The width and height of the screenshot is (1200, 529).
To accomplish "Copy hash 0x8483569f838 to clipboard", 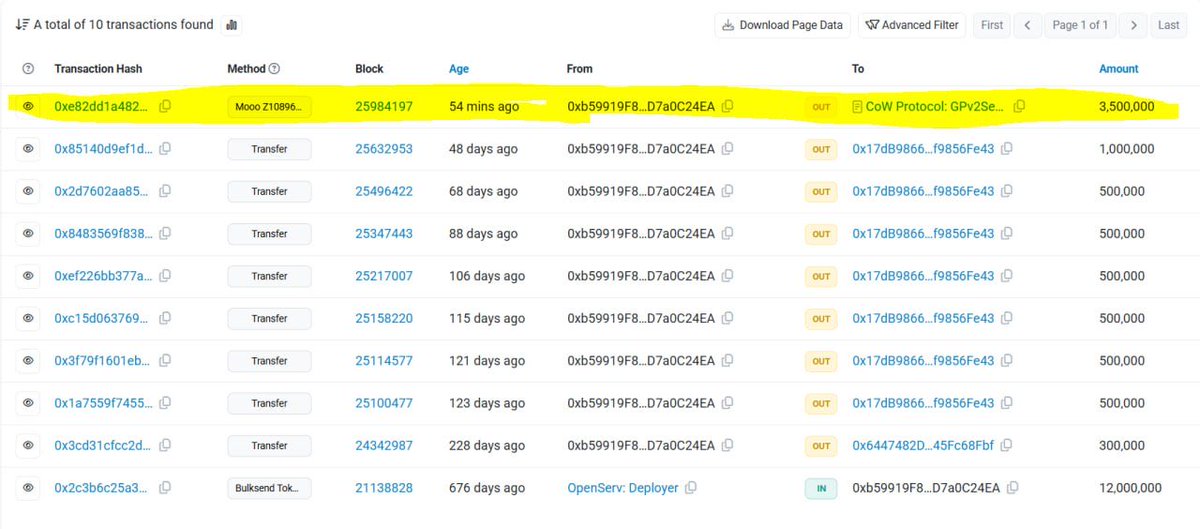I will 165,233.
